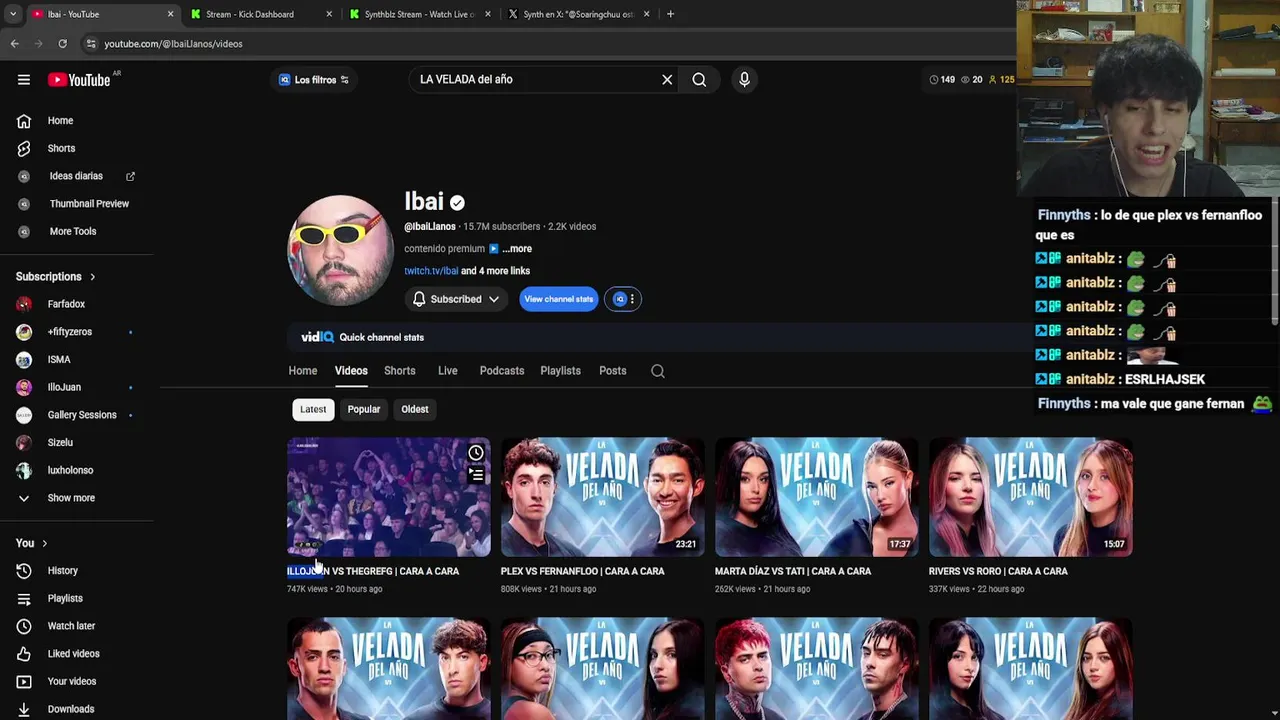The image size is (1280, 720).
Task: Go back in browser history
Action: tap(15, 44)
